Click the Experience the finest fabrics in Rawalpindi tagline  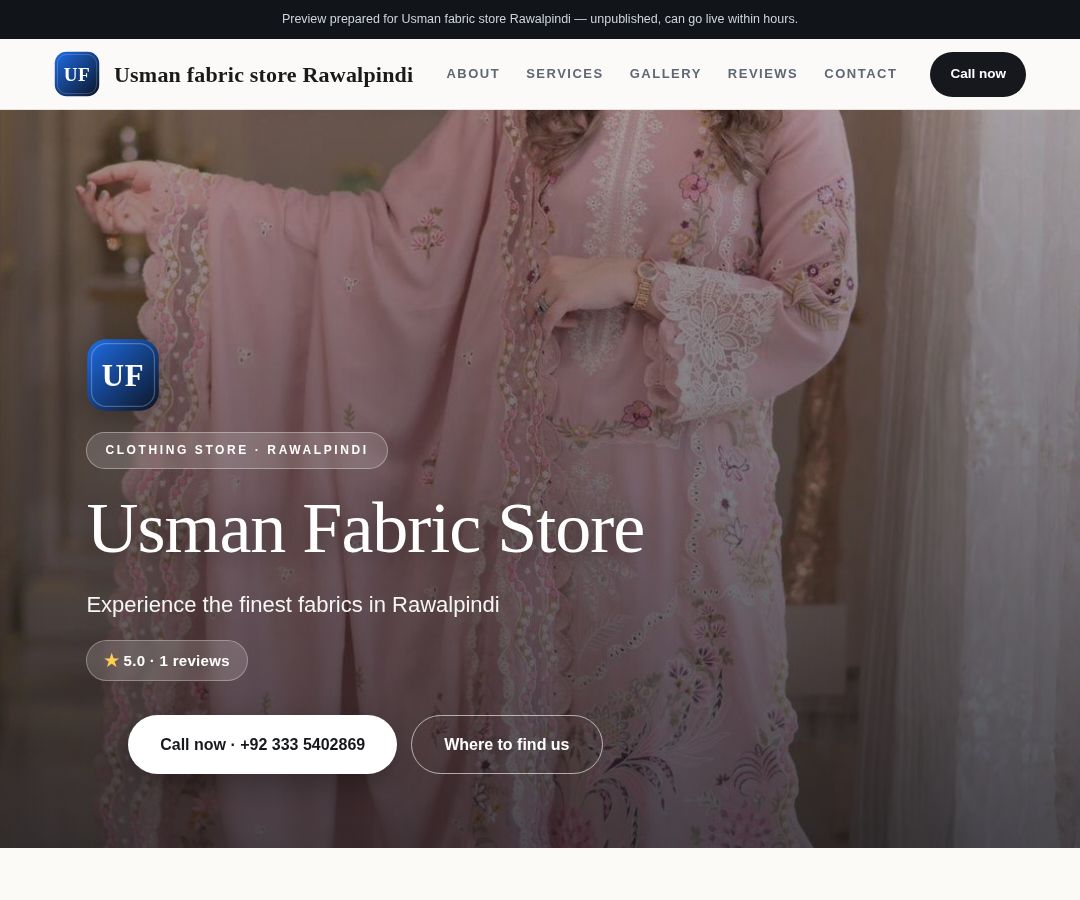[293, 605]
